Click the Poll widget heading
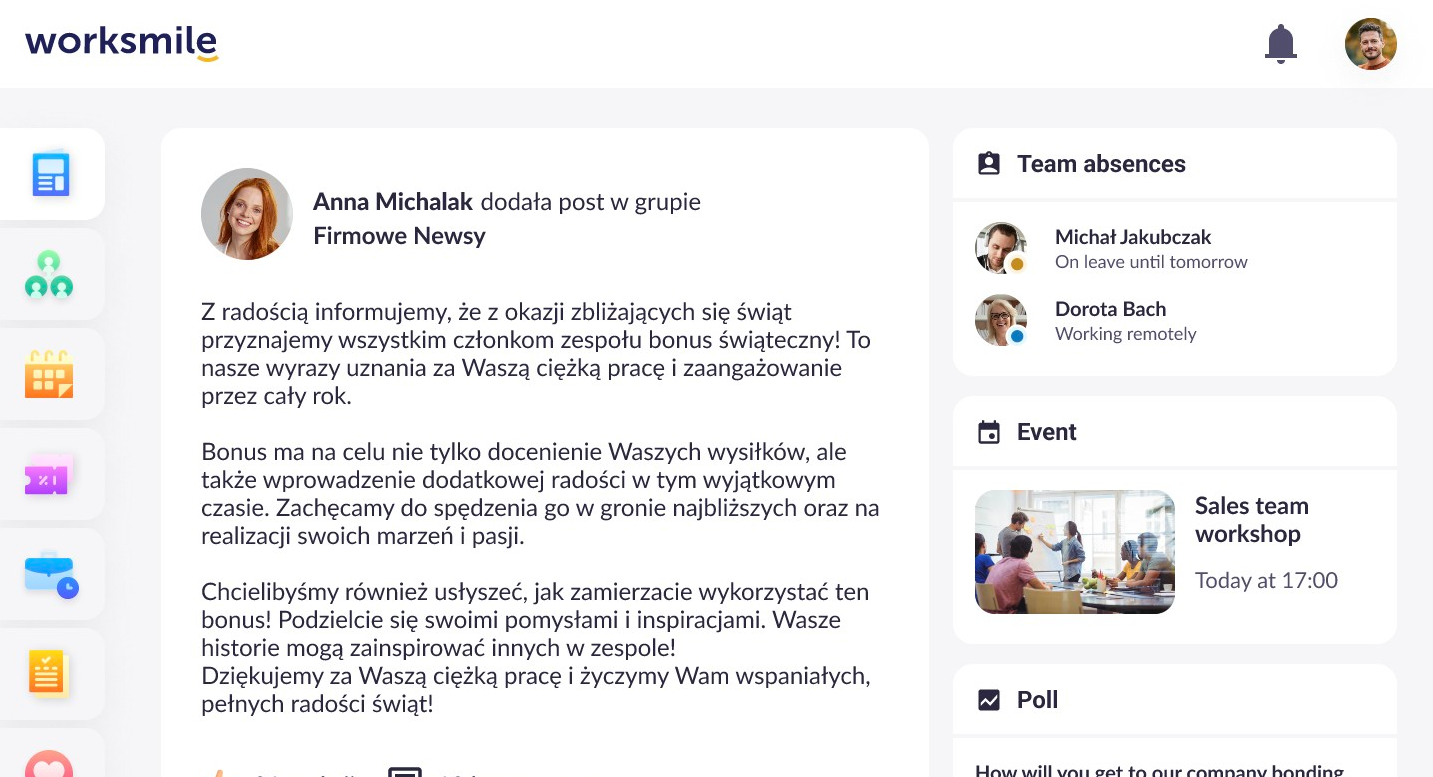This screenshot has width=1433, height=777. pyautogui.click(x=1037, y=700)
